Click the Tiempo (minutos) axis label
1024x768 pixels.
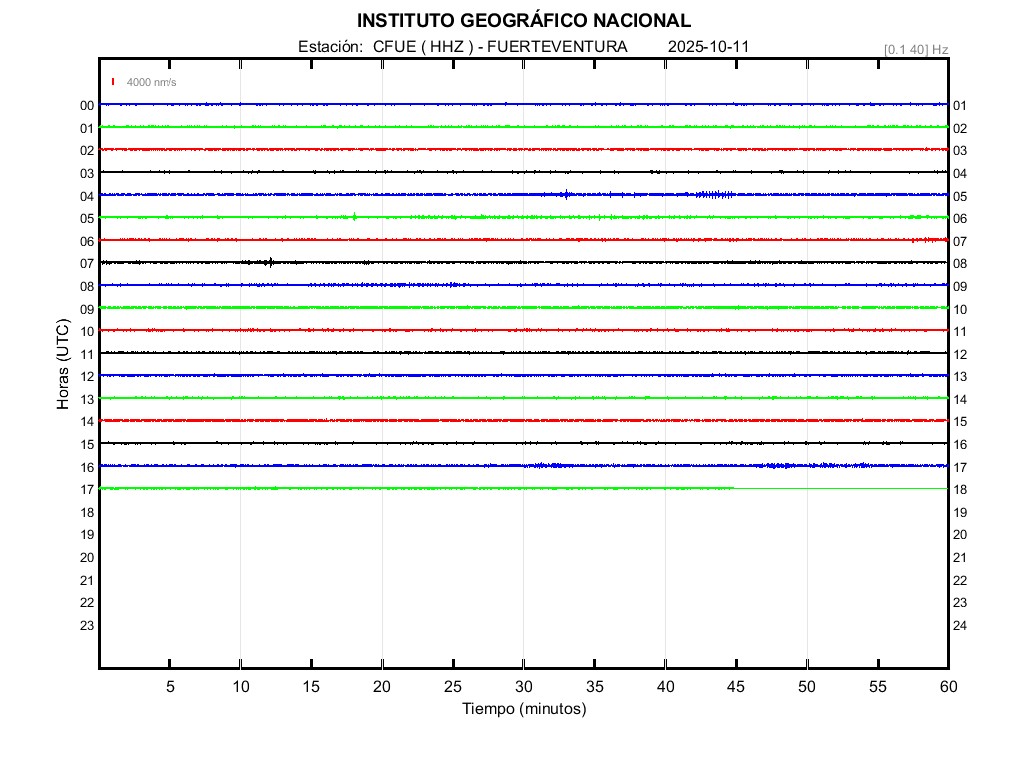pos(524,709)
